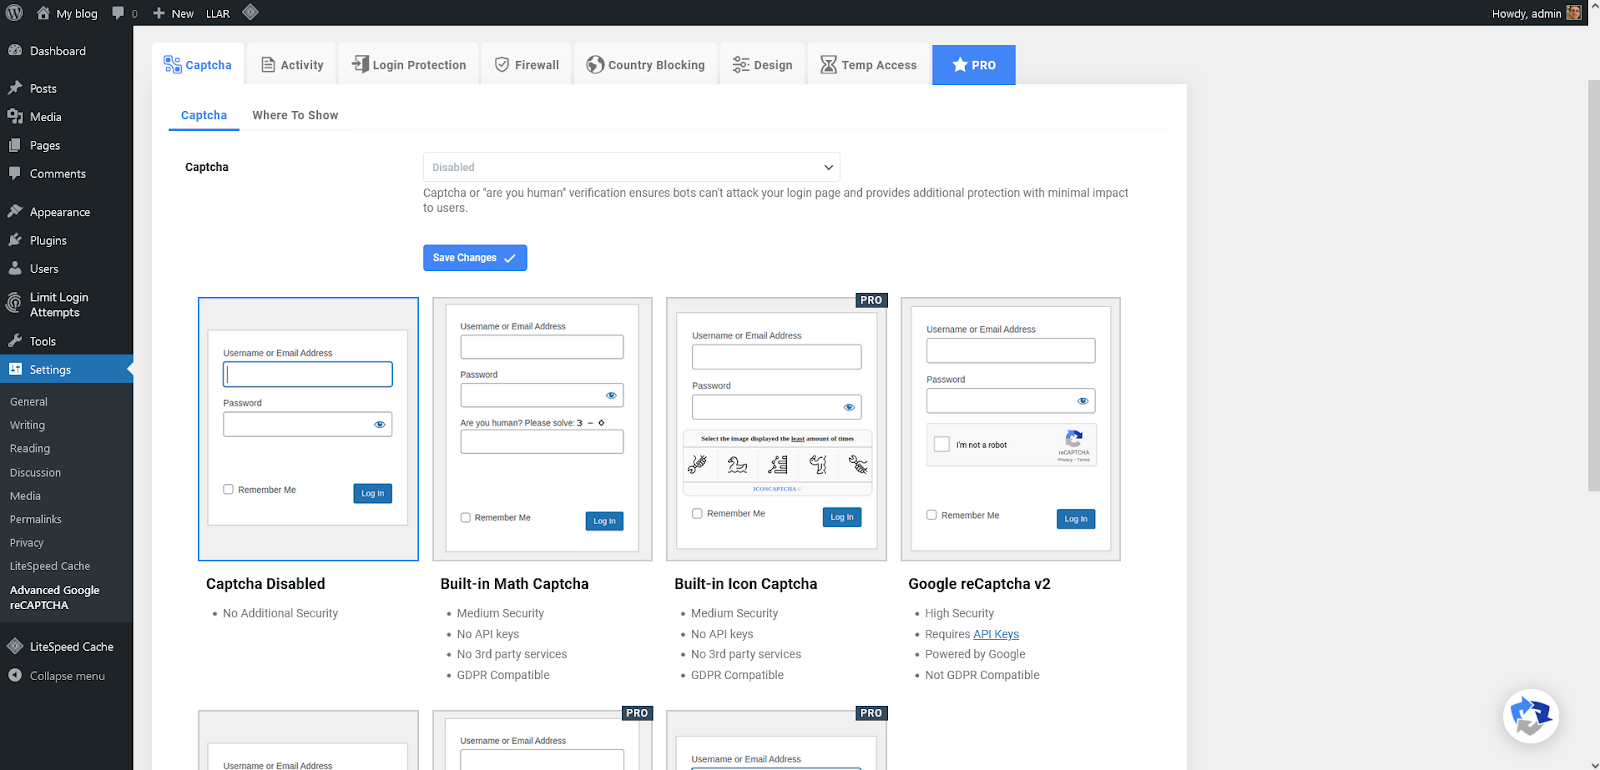
Task: Select the Captcha sub-tab
Action: [204, 115]
